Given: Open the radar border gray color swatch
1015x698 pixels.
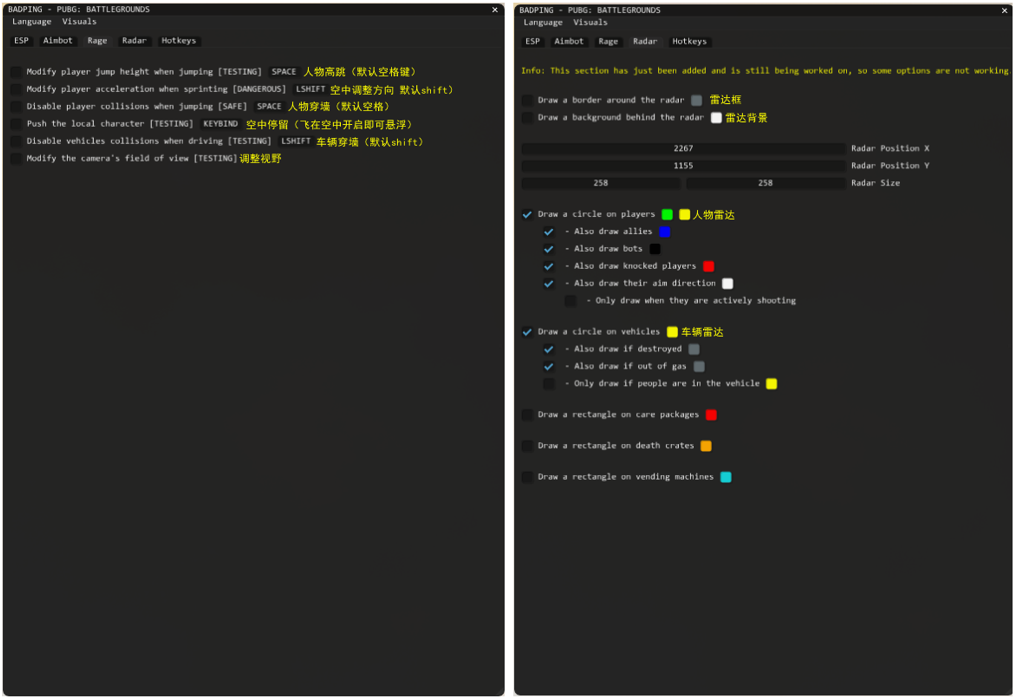Looking at the screenshot, I should click(697, 100).
